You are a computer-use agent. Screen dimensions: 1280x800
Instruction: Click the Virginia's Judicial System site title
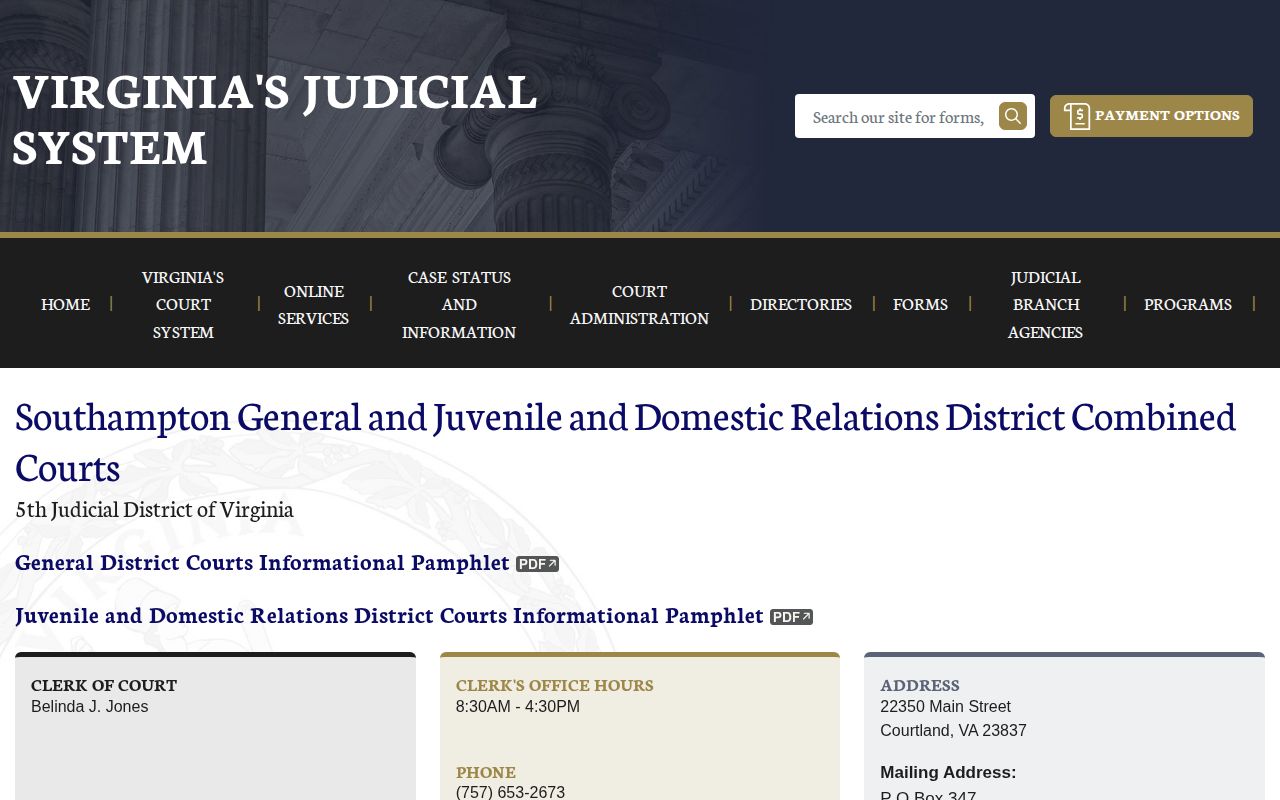click(275, 119)
